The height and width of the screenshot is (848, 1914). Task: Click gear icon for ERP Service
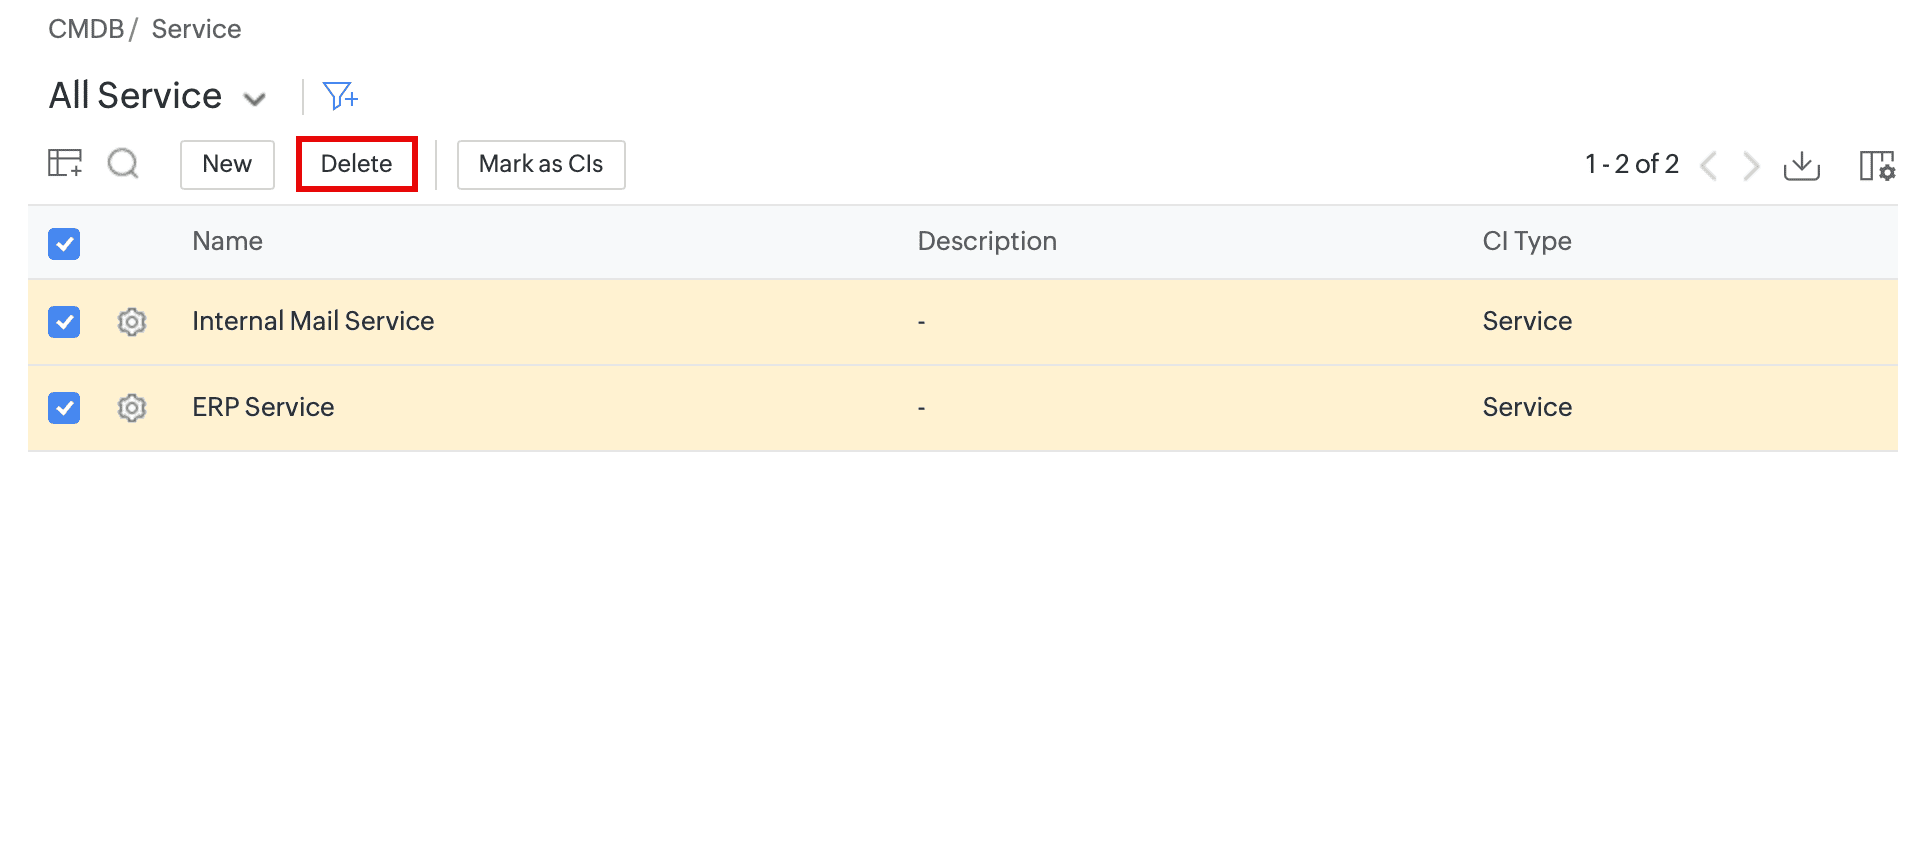[132, 408]
